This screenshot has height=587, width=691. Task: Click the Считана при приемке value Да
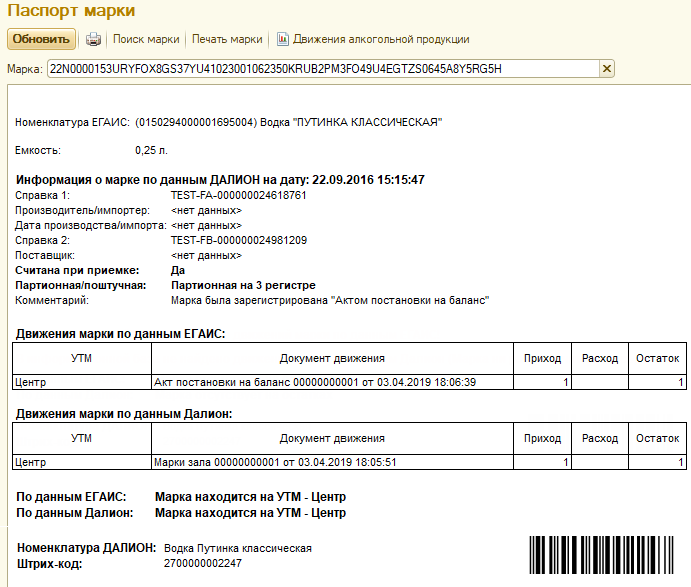click(x=178, y=270)
